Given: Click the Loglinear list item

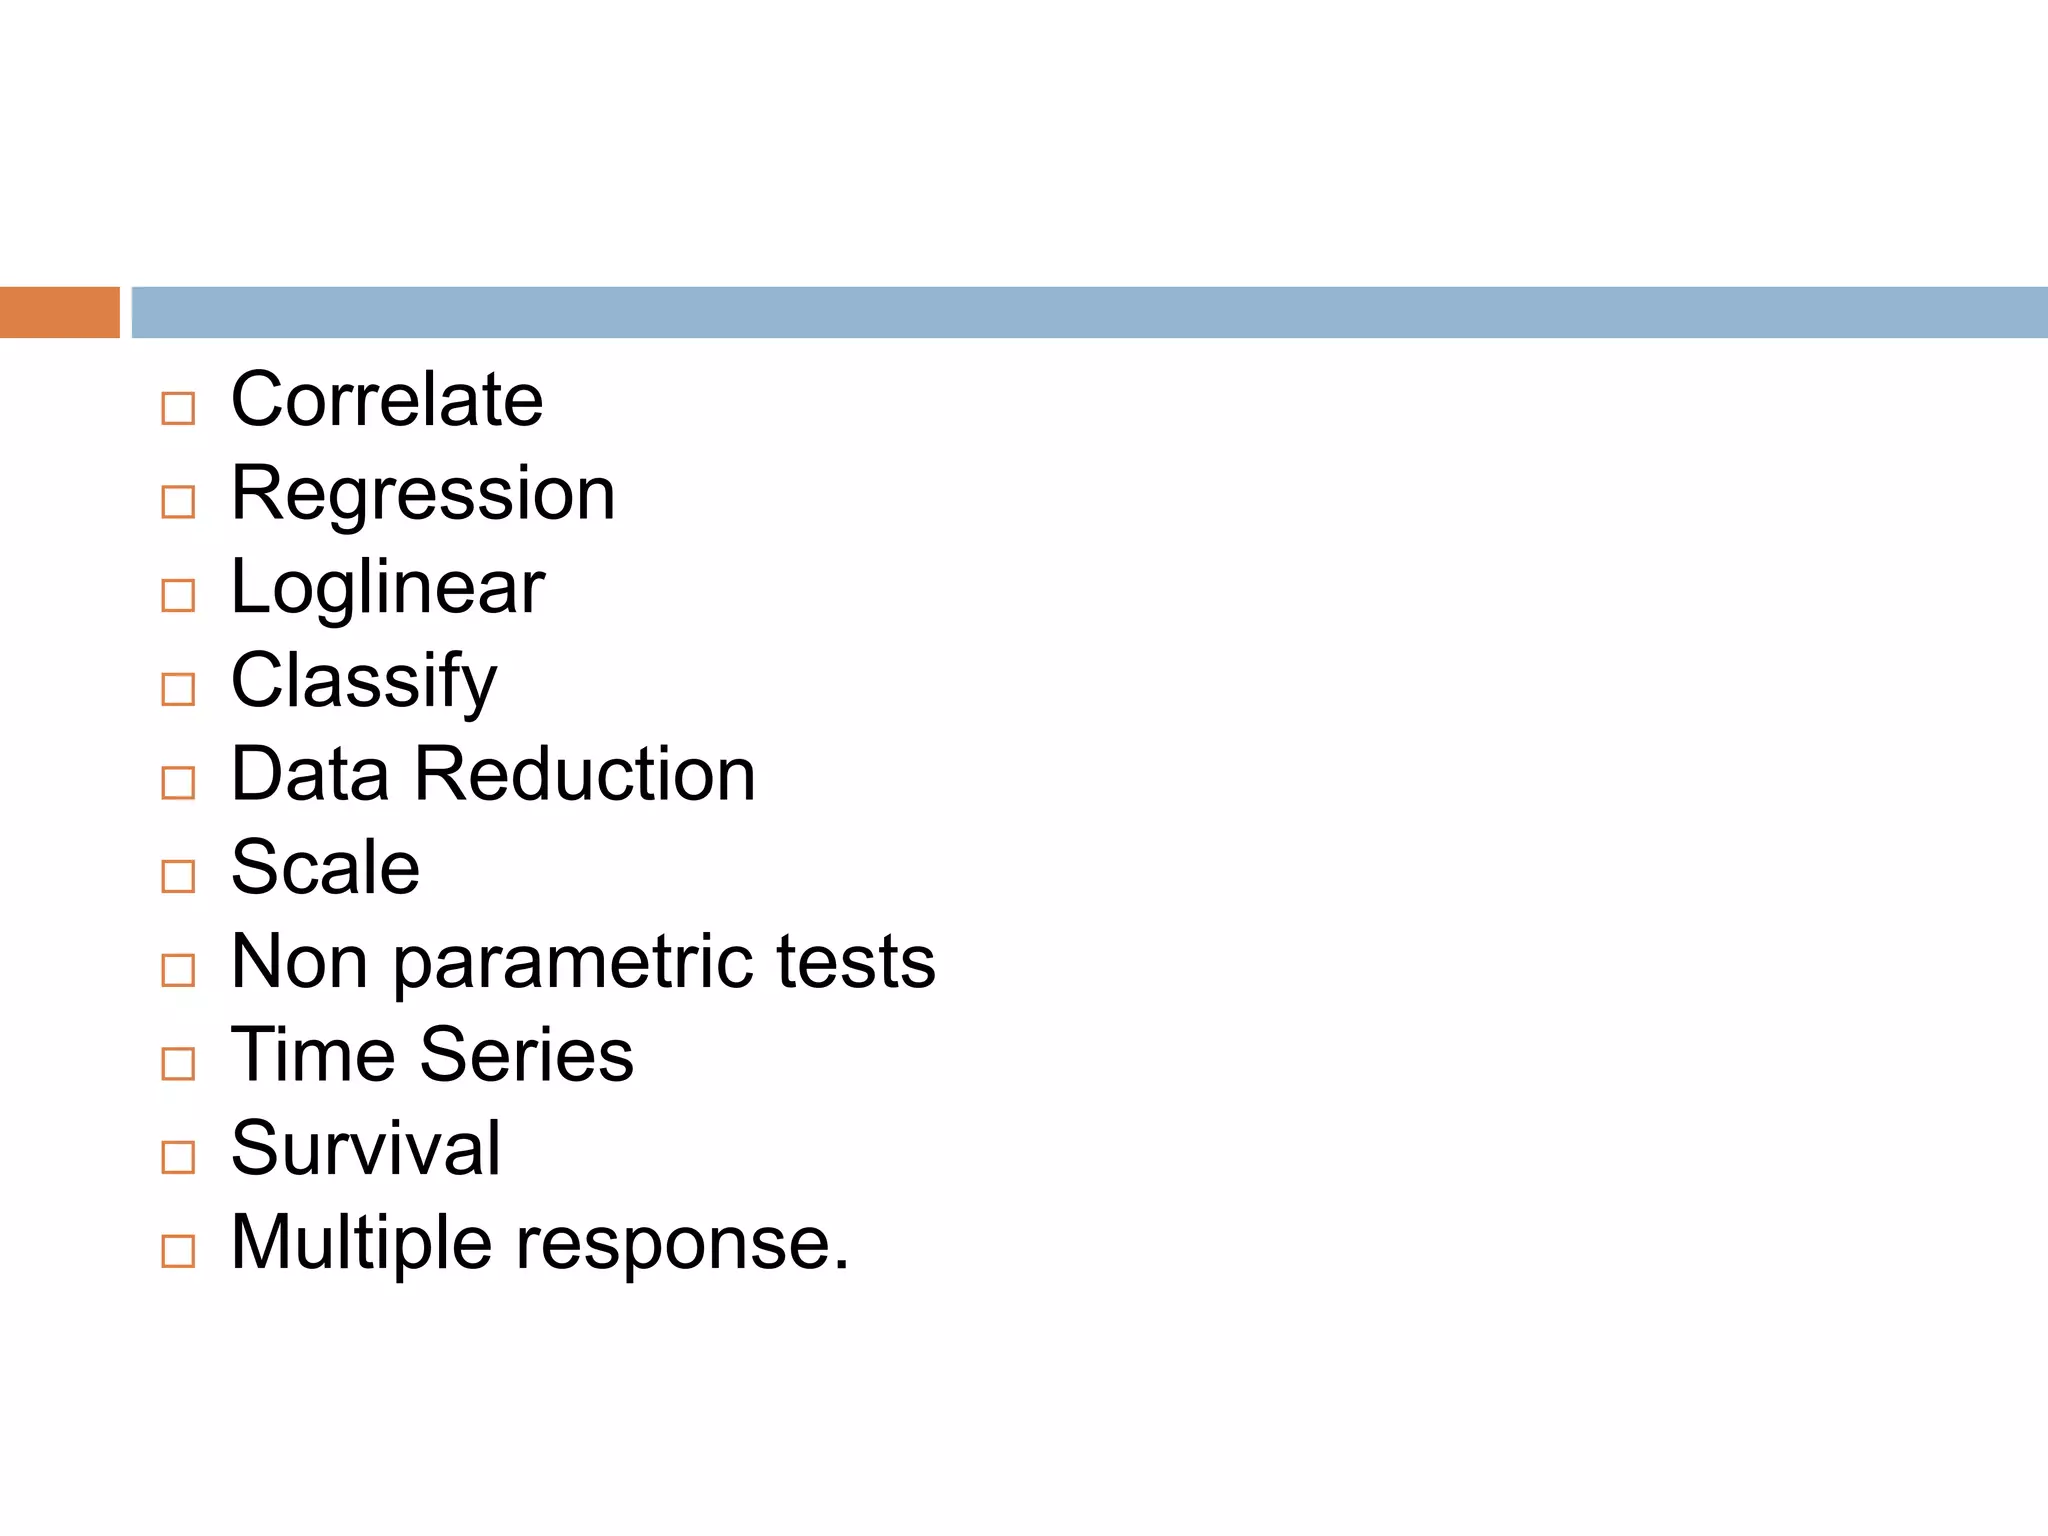Looking at the screenshot, I should coord(388,587).
